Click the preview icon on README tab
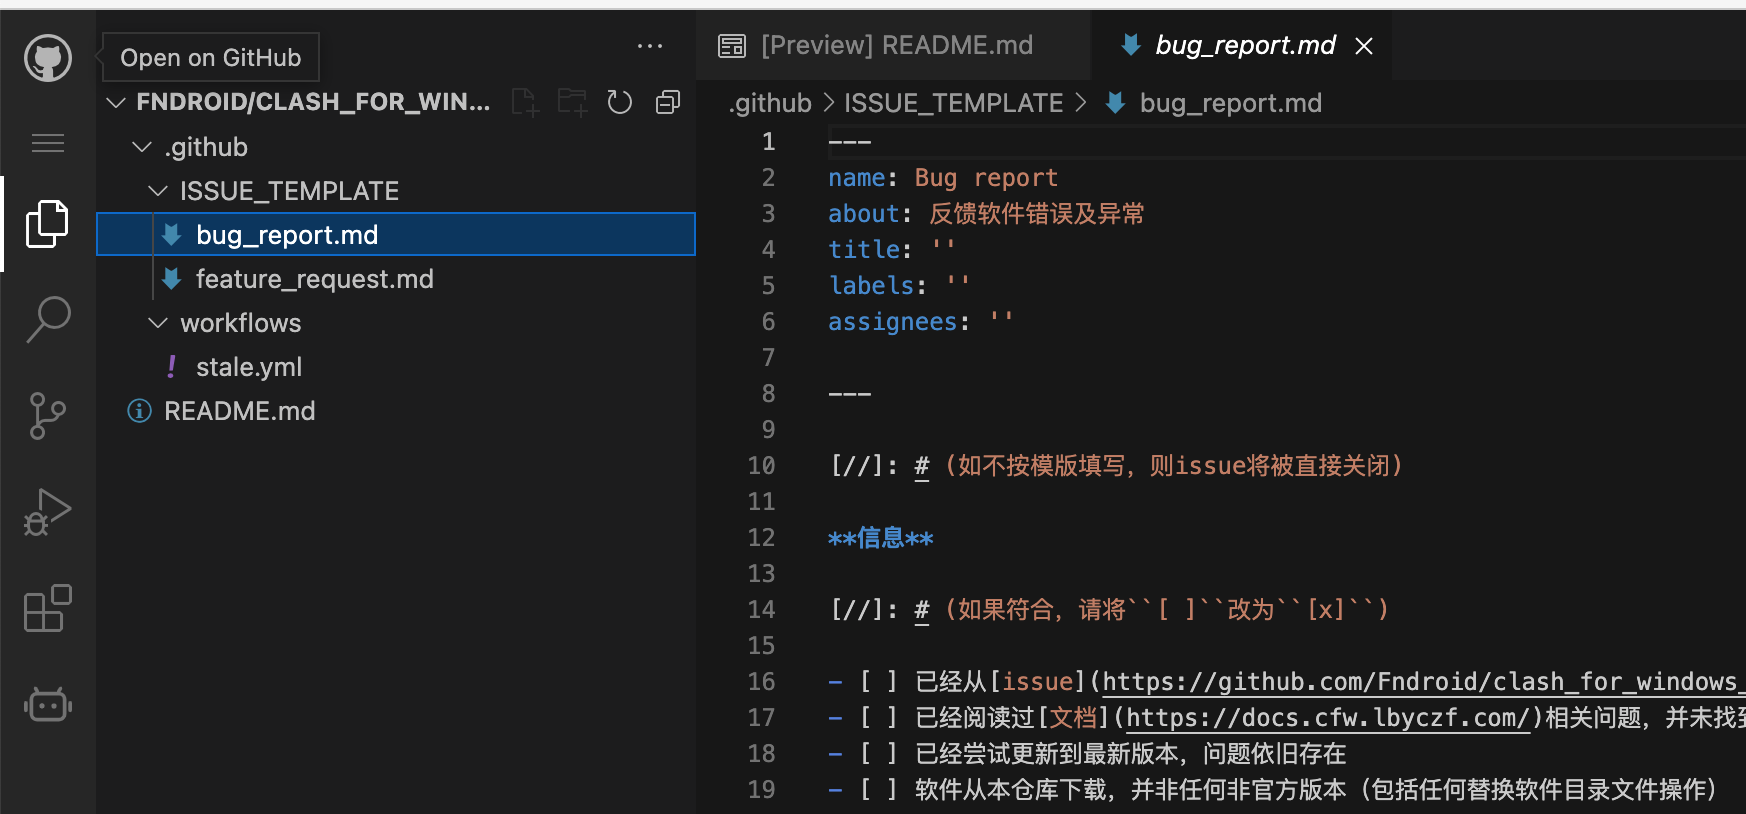 [x=732, y=46]
